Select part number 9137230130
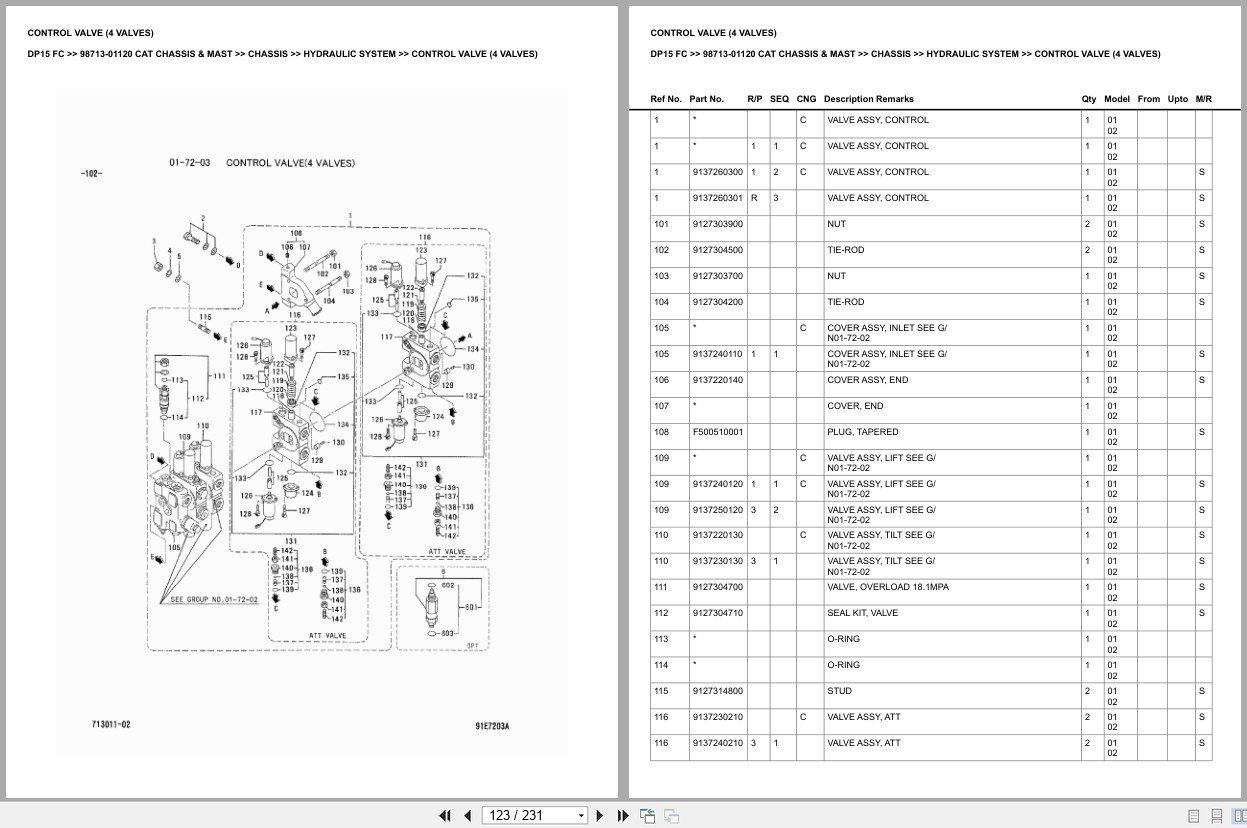1247x828 pixels. [x=718, y=562]
